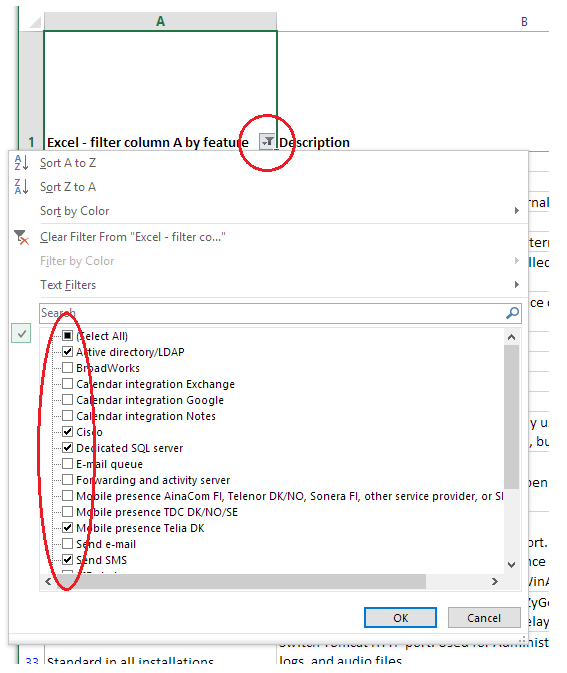
Task: Confirm the filter with OK
Action: coord(400,618)
